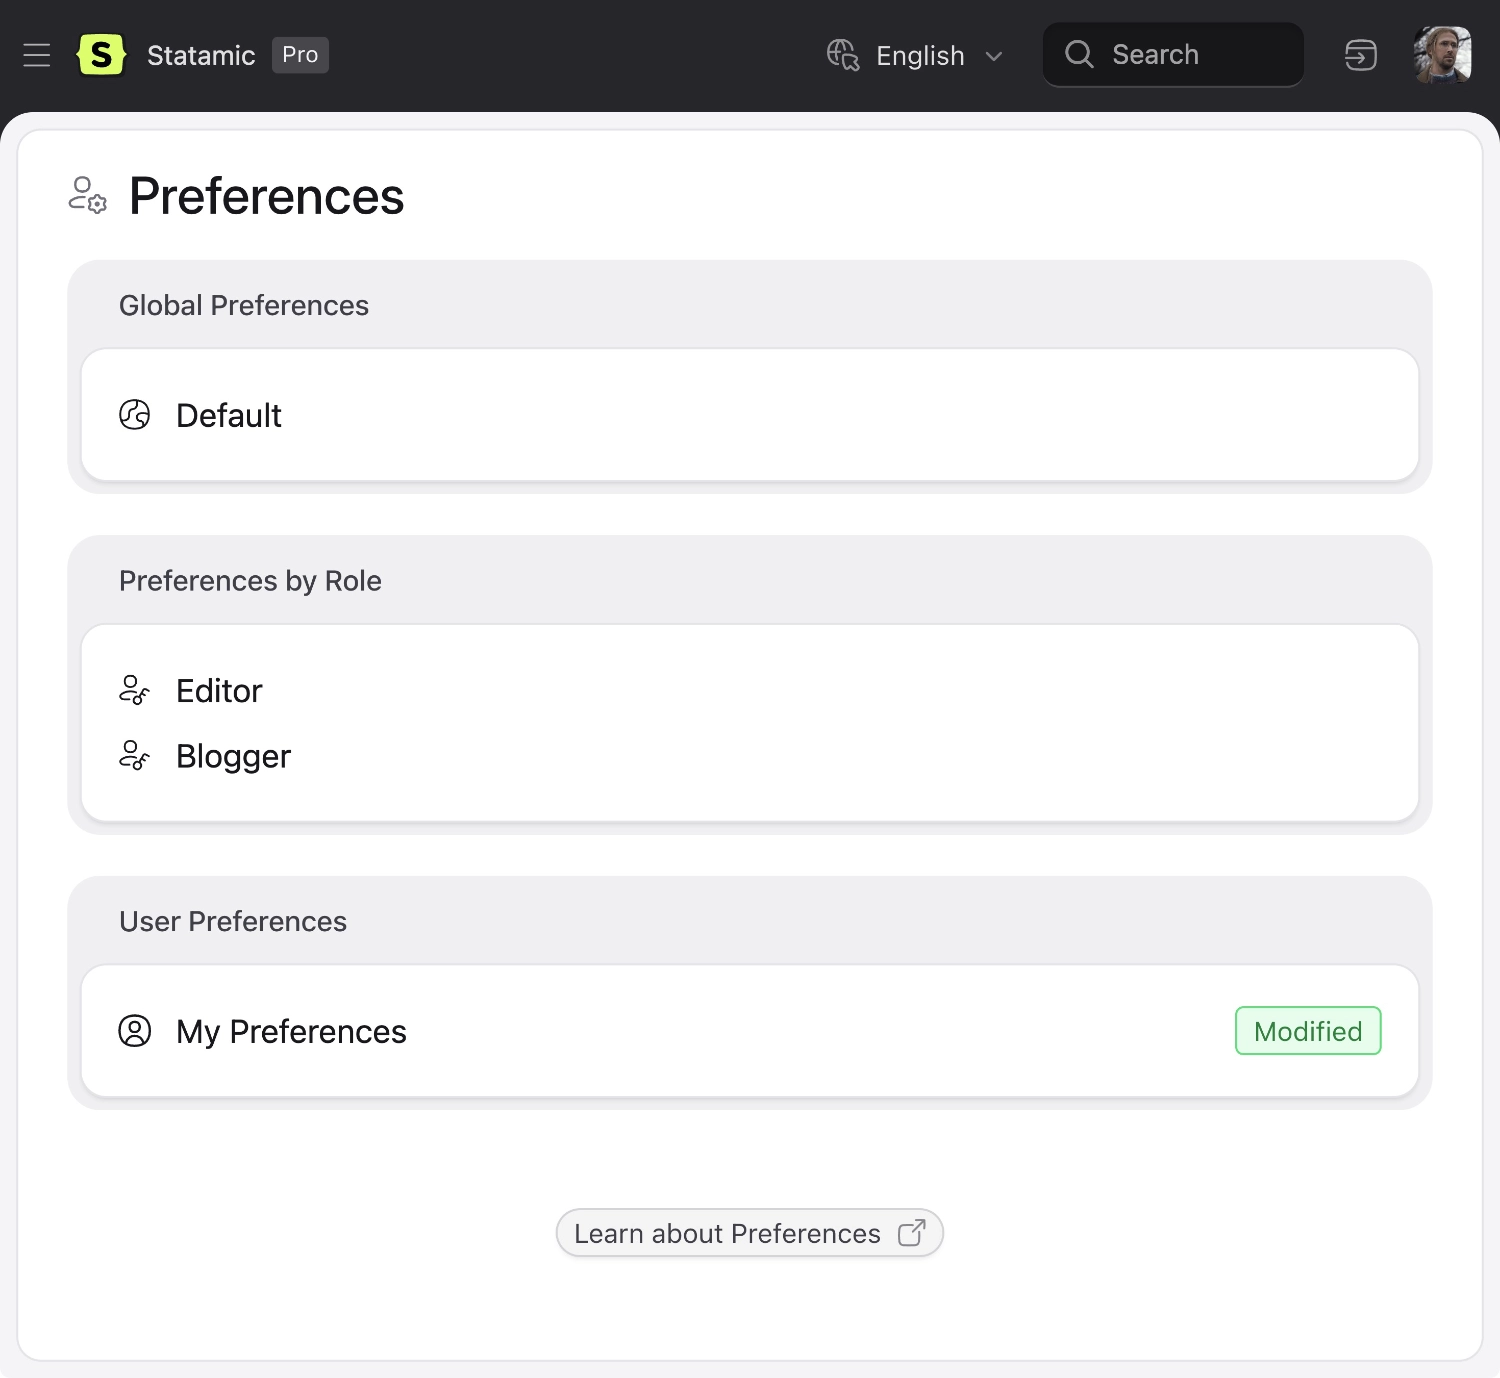The width and height of the screenshot is (1500, 1378).
Task: Open the English language dropdown
Action: coord(919,55)
